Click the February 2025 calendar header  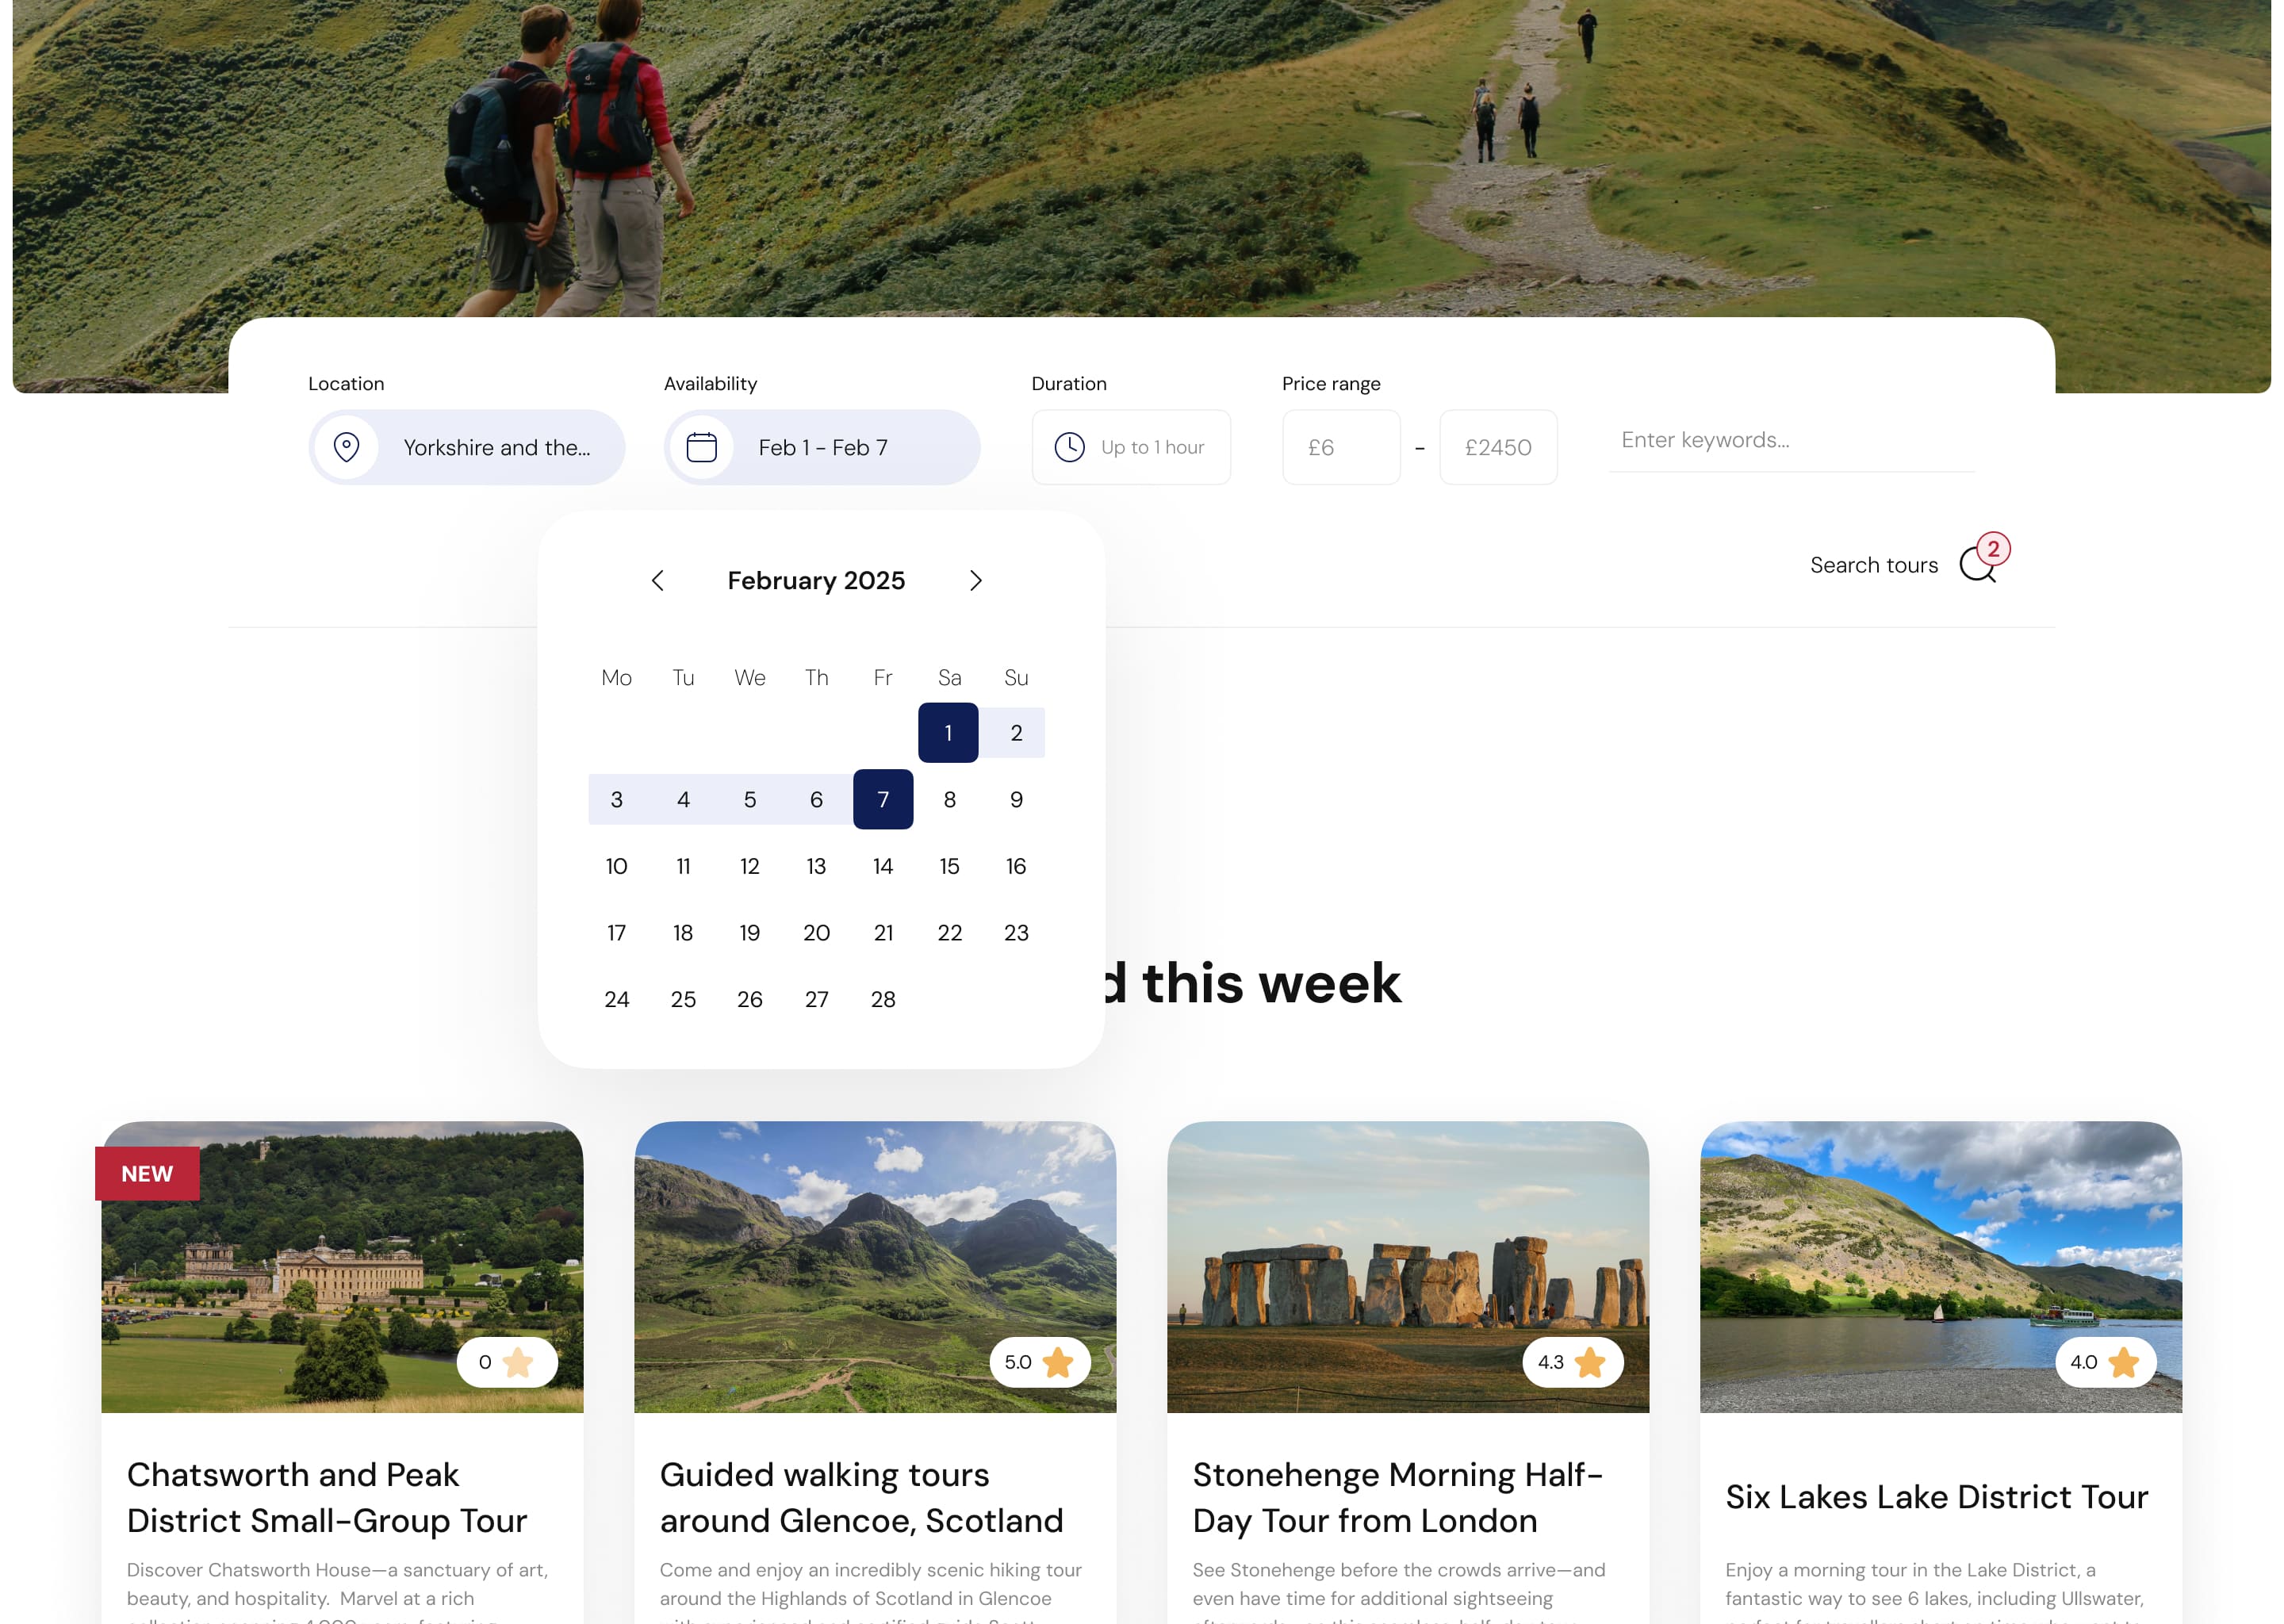[815, 580]
